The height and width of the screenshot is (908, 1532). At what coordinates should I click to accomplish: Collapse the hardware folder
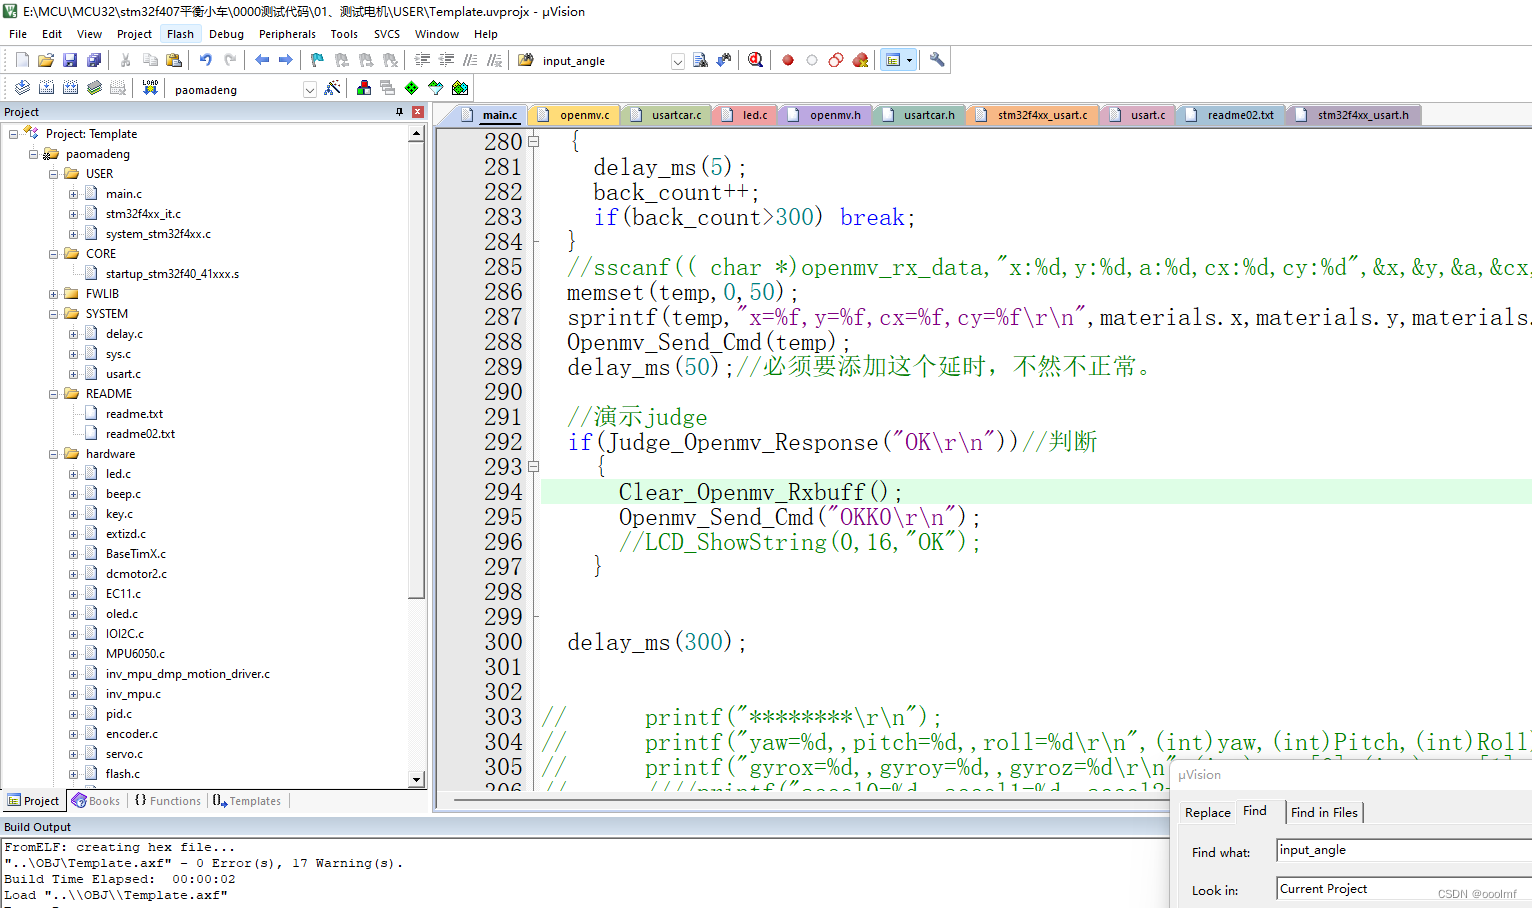coord(54,454)
